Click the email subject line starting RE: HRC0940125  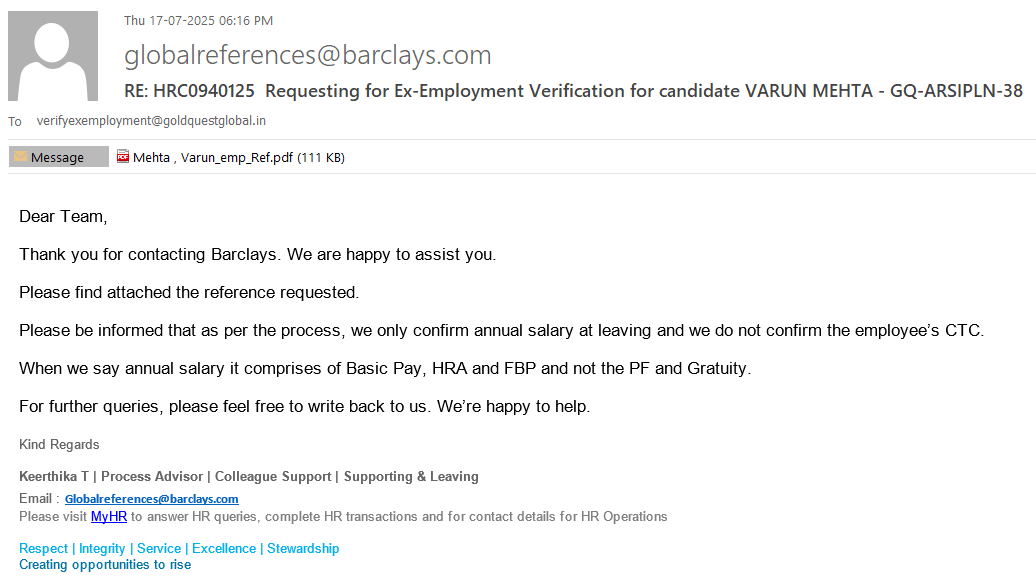[573, 91]
